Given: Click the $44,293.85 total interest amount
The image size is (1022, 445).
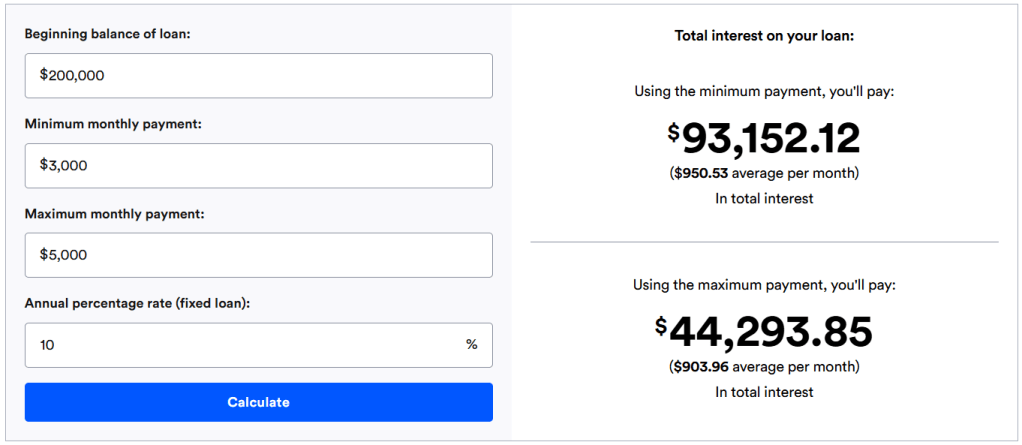Looking at the screenshot, I should pyautogui.click(x=764, y=332).
